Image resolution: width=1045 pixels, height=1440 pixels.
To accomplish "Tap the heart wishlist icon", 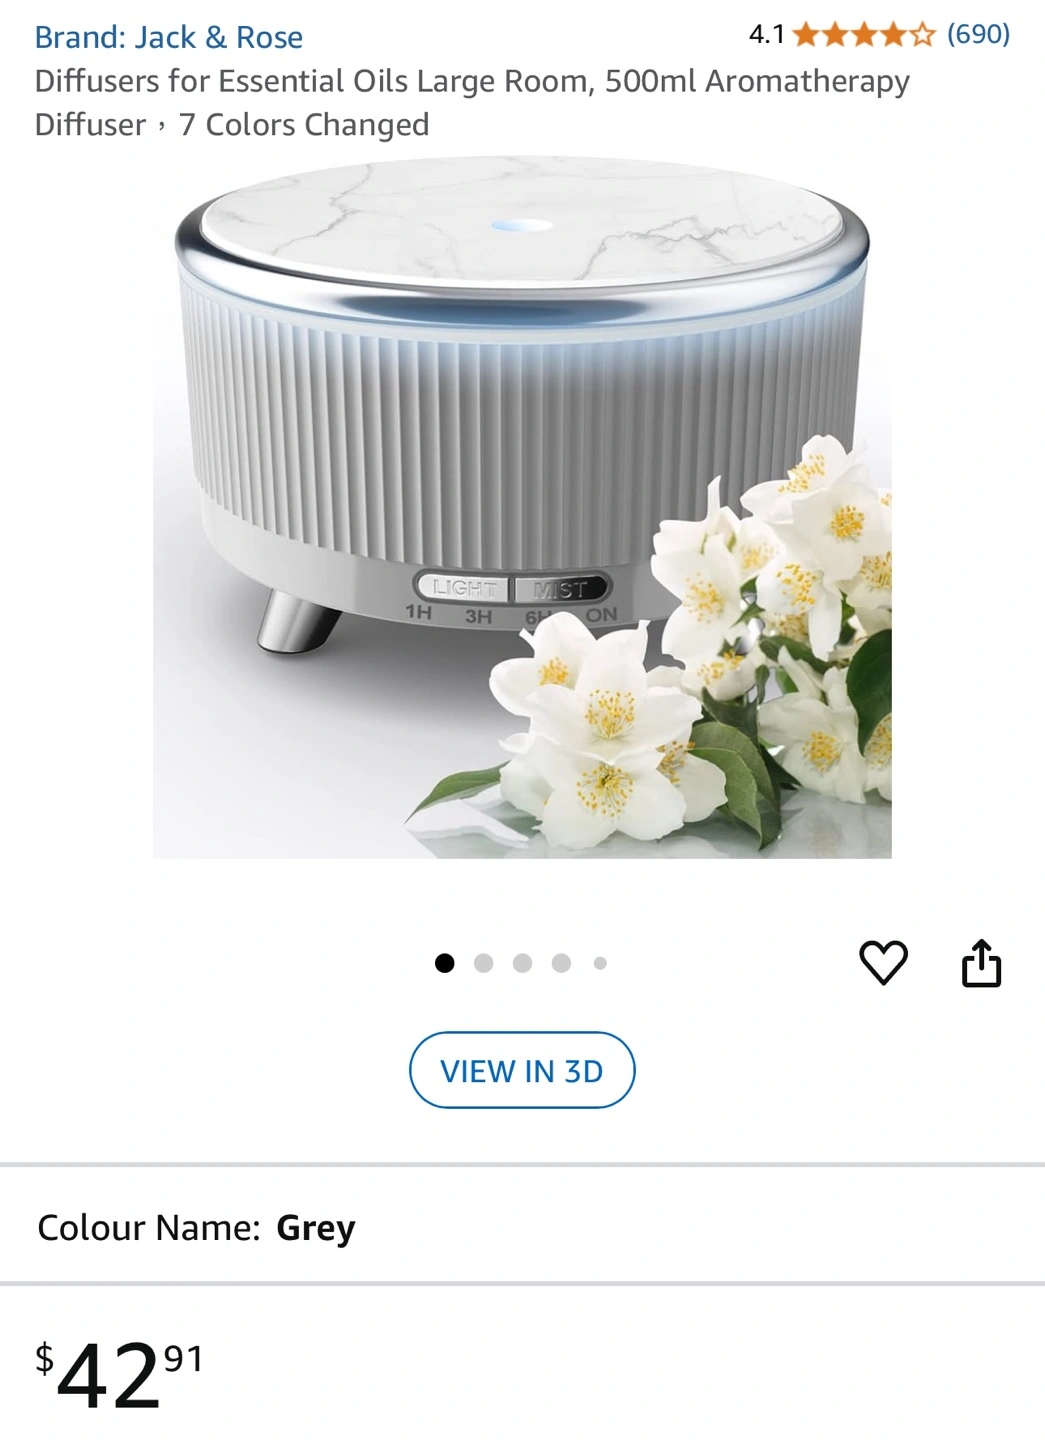I will pos(884,963).
